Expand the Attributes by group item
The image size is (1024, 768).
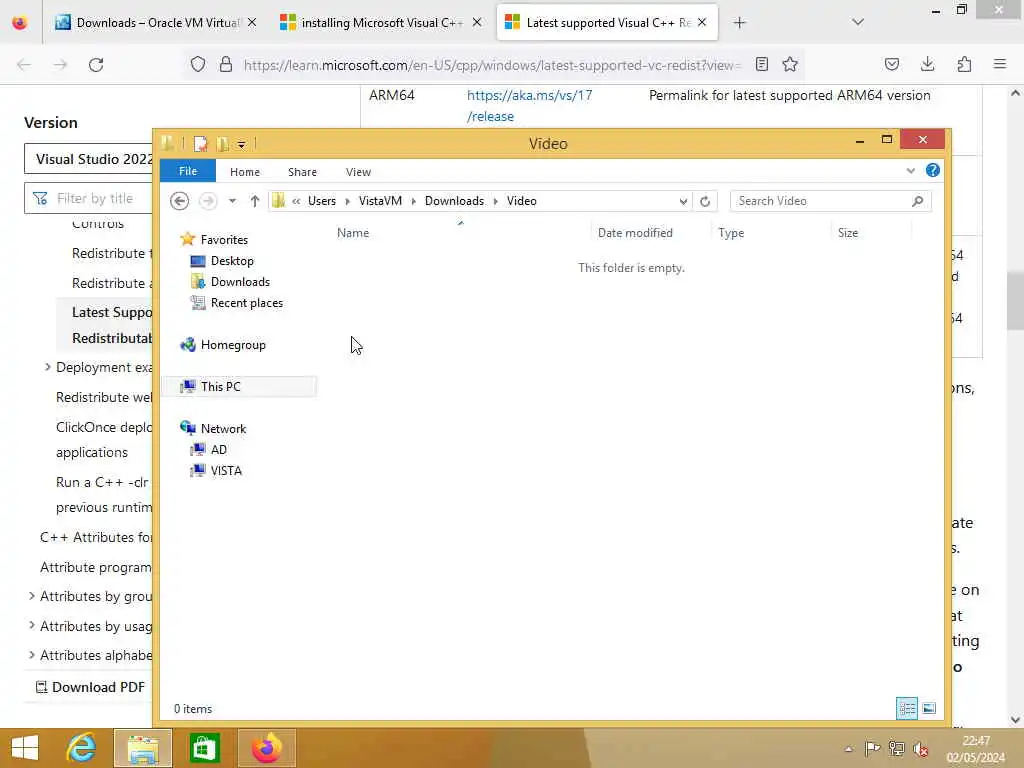coord(32,596)
